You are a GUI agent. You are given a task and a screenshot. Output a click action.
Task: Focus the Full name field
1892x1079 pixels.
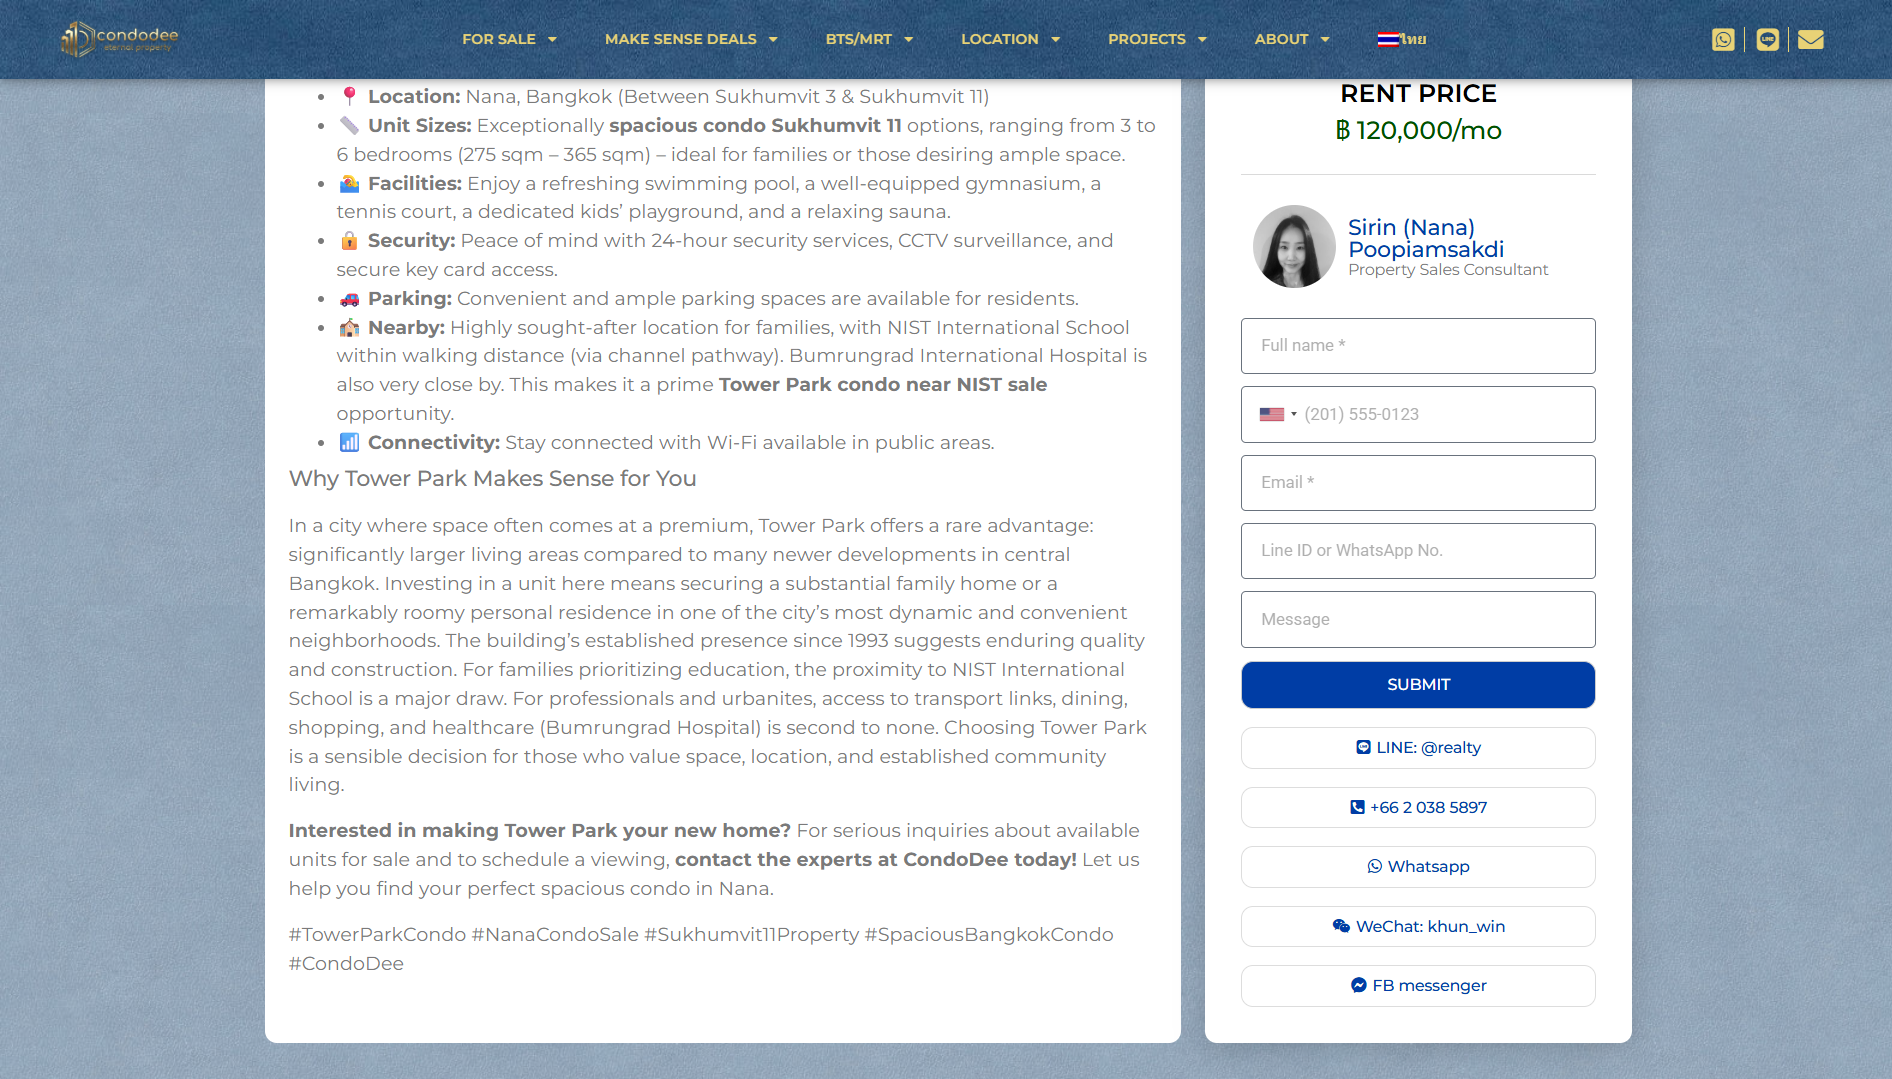click(x=1417, y=346)
